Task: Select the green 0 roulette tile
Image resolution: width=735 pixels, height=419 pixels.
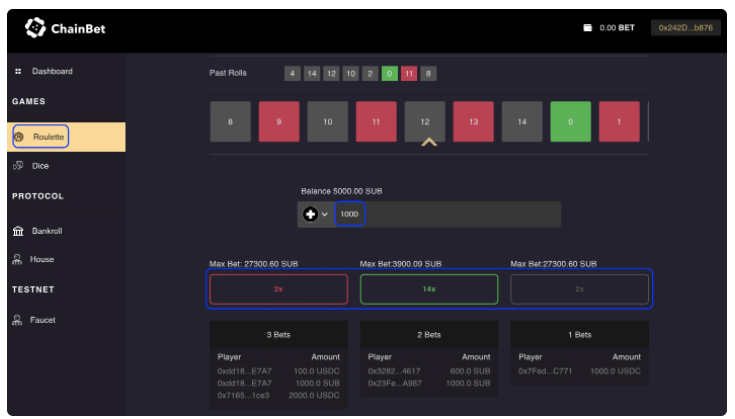Action: coord(570,122)
